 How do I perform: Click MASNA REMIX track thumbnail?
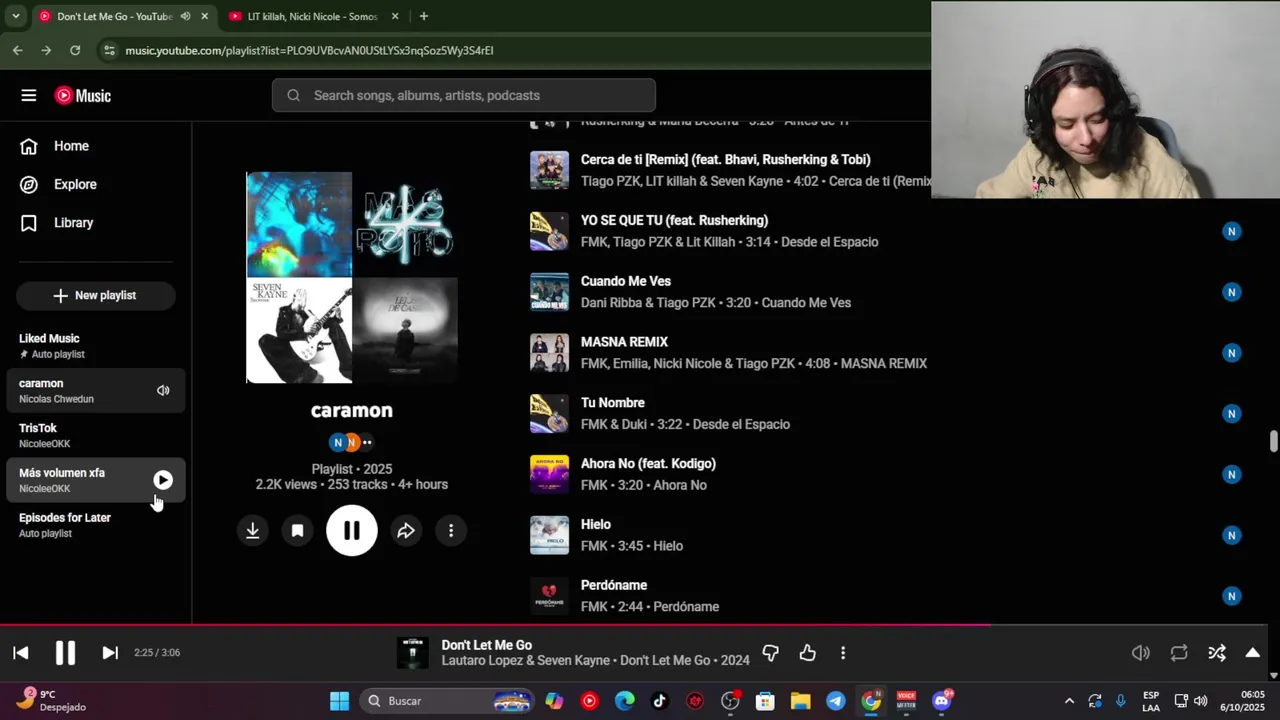pyautogui.click(x=549, y=353)
